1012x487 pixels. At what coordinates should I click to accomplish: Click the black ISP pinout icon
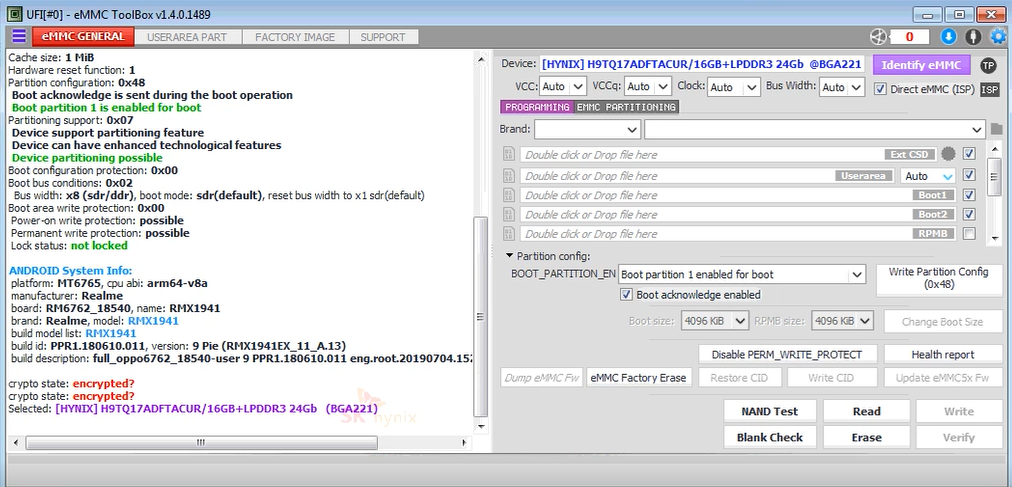989,90
